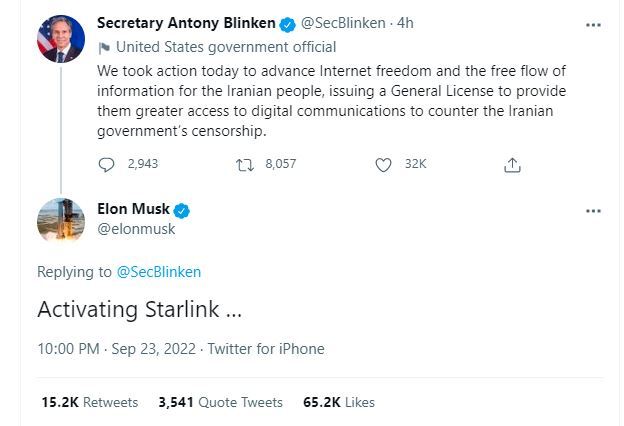
Task: Click the @SecBlinken mention in Replying to
Action: [x=159, y=272]
